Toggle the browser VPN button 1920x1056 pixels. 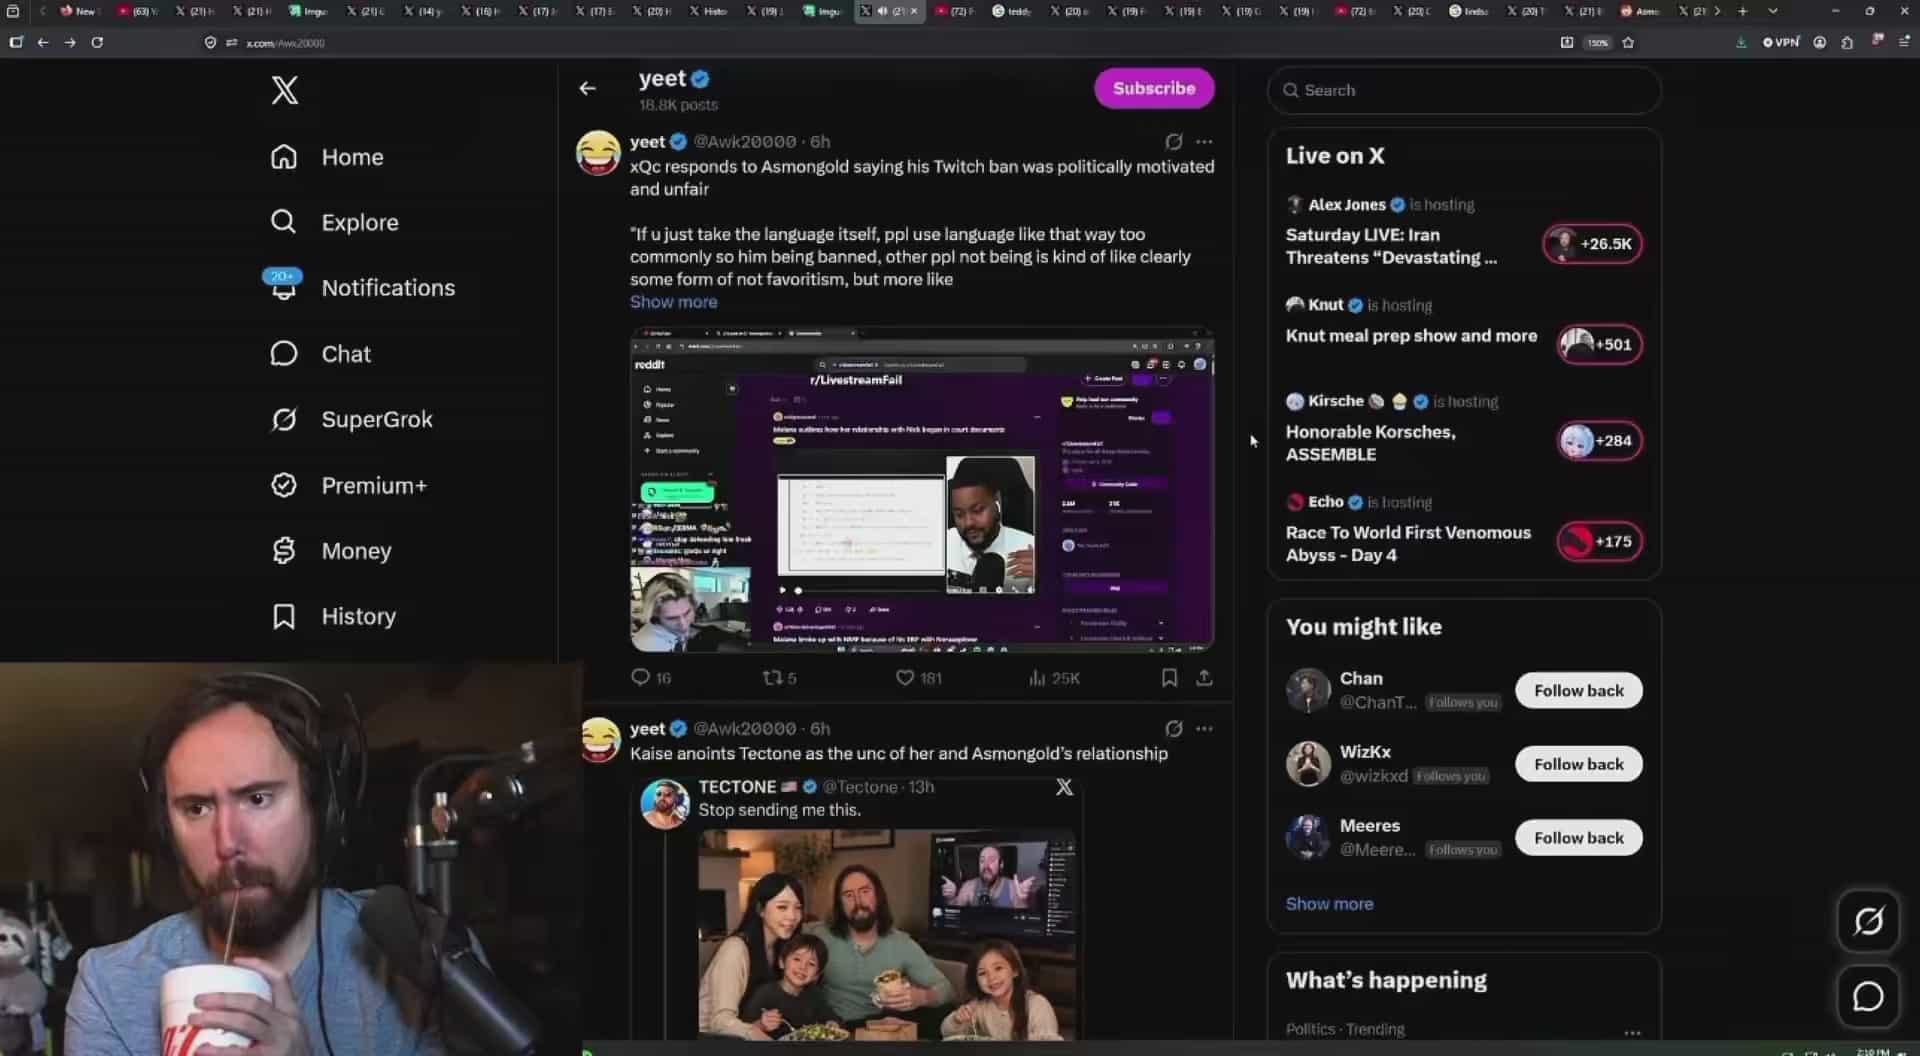click(1781, 43)
